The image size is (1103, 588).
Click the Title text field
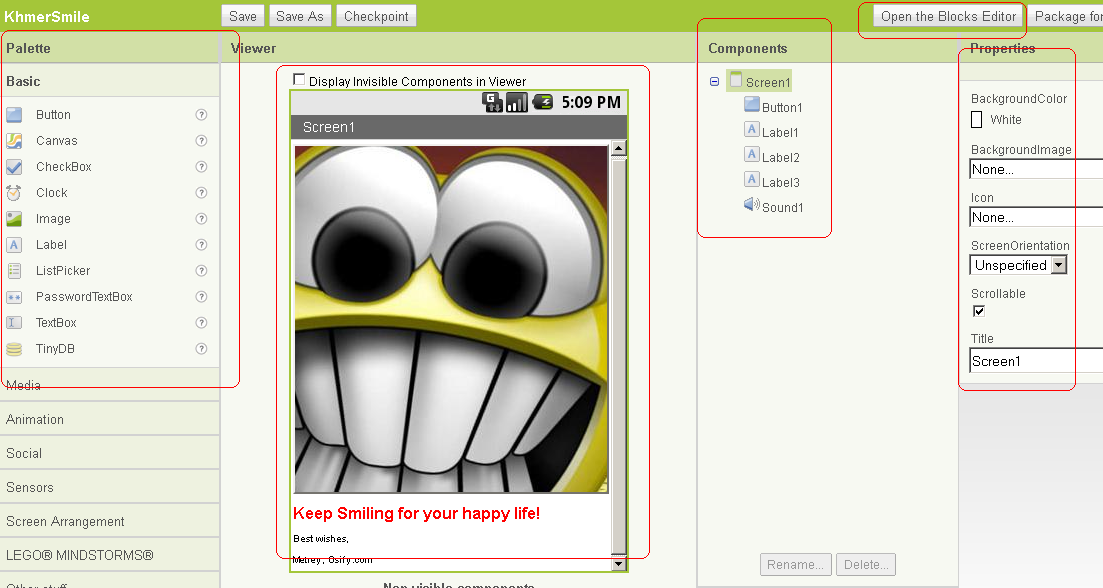pyautogui.click(x=1036, y=361)
